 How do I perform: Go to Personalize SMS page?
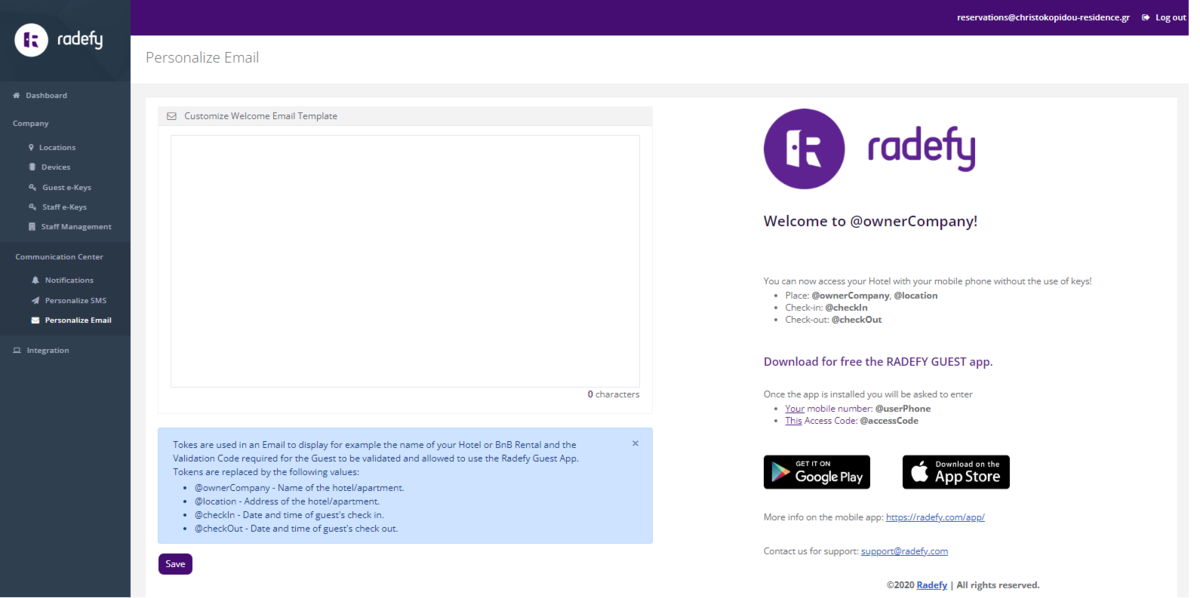[76, 300]
